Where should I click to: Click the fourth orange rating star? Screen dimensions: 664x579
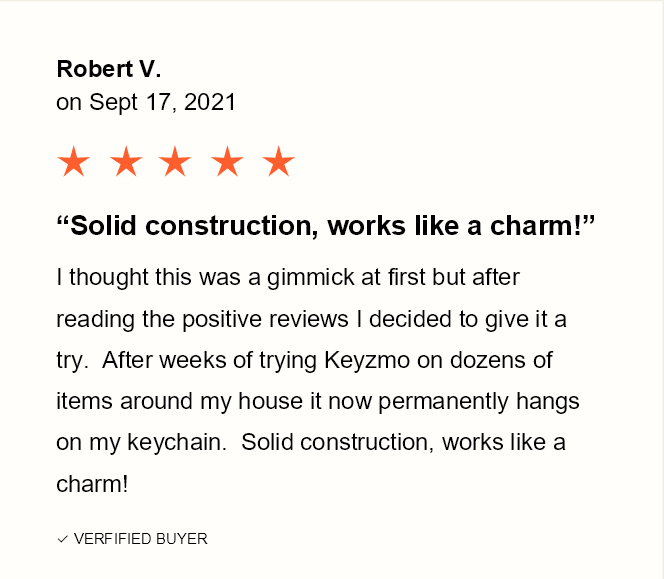227,161
